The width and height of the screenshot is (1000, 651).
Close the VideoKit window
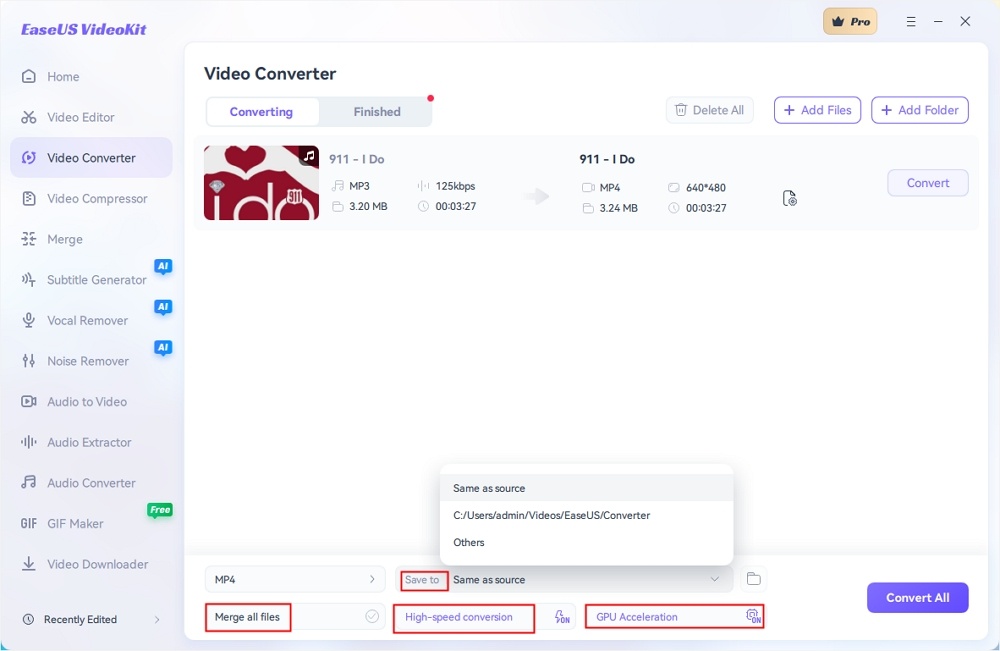[966, 22]
